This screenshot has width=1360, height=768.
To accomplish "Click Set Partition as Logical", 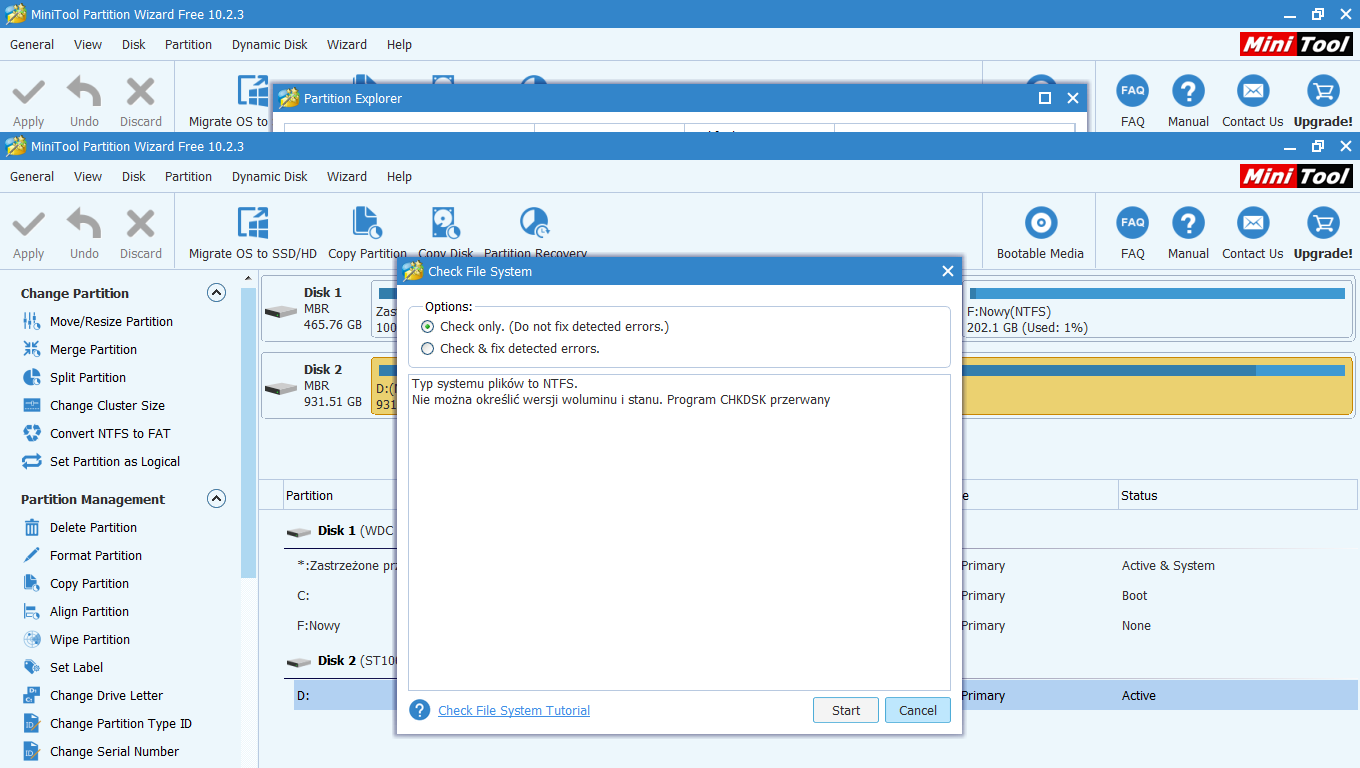I will click(115, 461).
